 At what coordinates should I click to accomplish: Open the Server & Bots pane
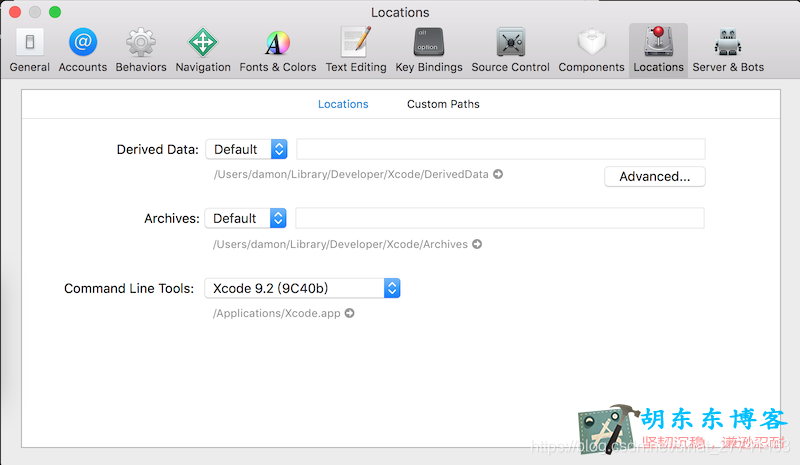(x=728, y=50)
